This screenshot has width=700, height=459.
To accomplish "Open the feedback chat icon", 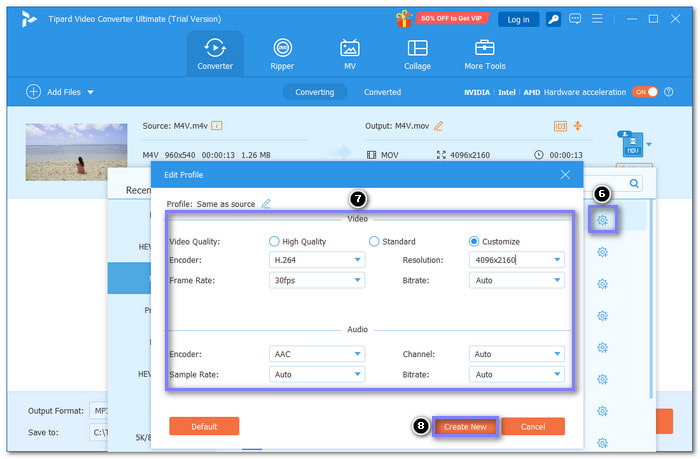I will [x=575, y=19].
